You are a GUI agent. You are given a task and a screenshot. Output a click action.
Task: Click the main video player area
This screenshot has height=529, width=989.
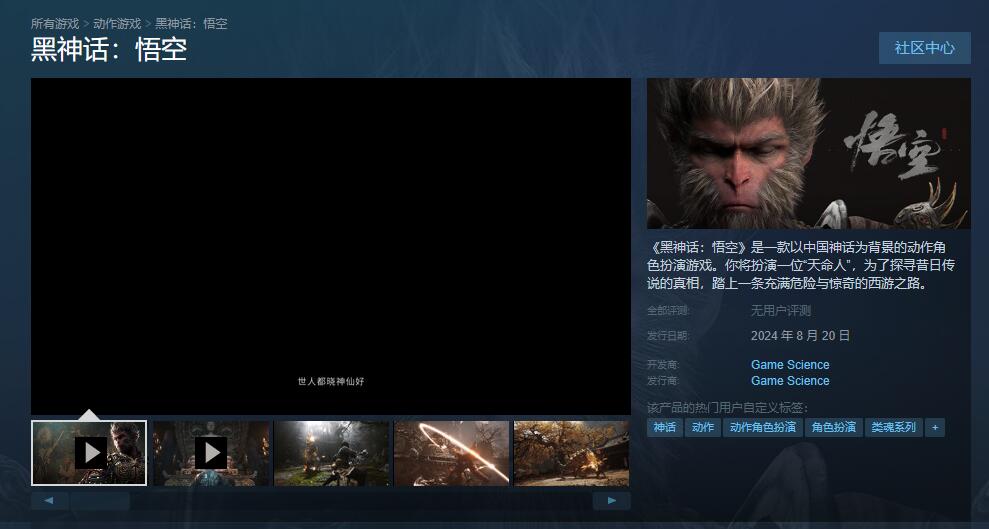tap(331, 246)
